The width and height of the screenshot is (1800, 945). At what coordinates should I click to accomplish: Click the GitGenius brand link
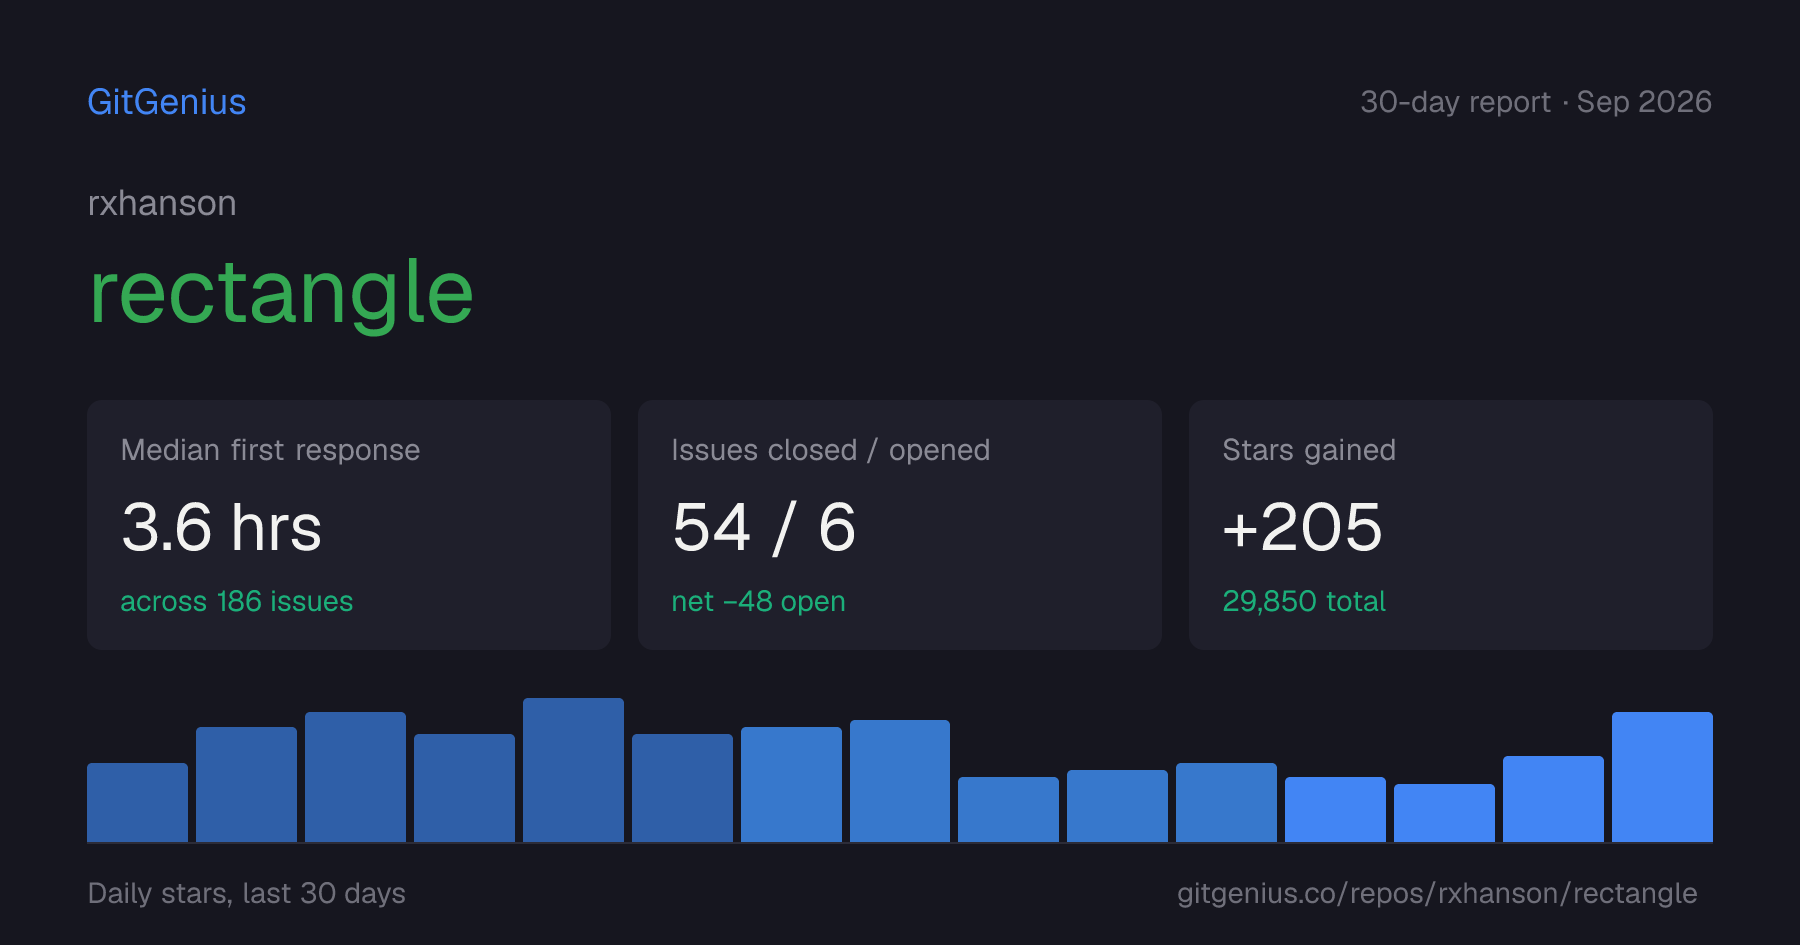[x=167, y=102]
